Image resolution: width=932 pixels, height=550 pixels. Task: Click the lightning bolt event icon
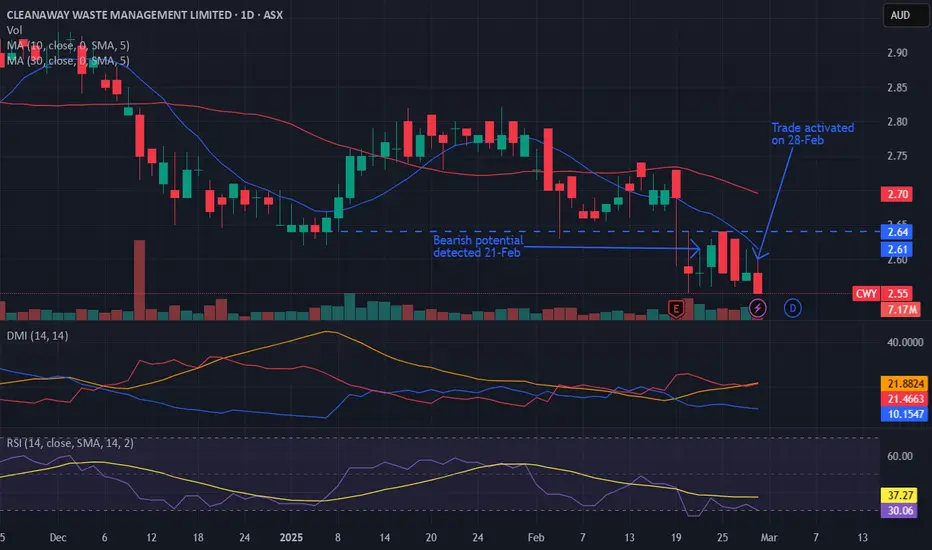[x=757, y=308]
